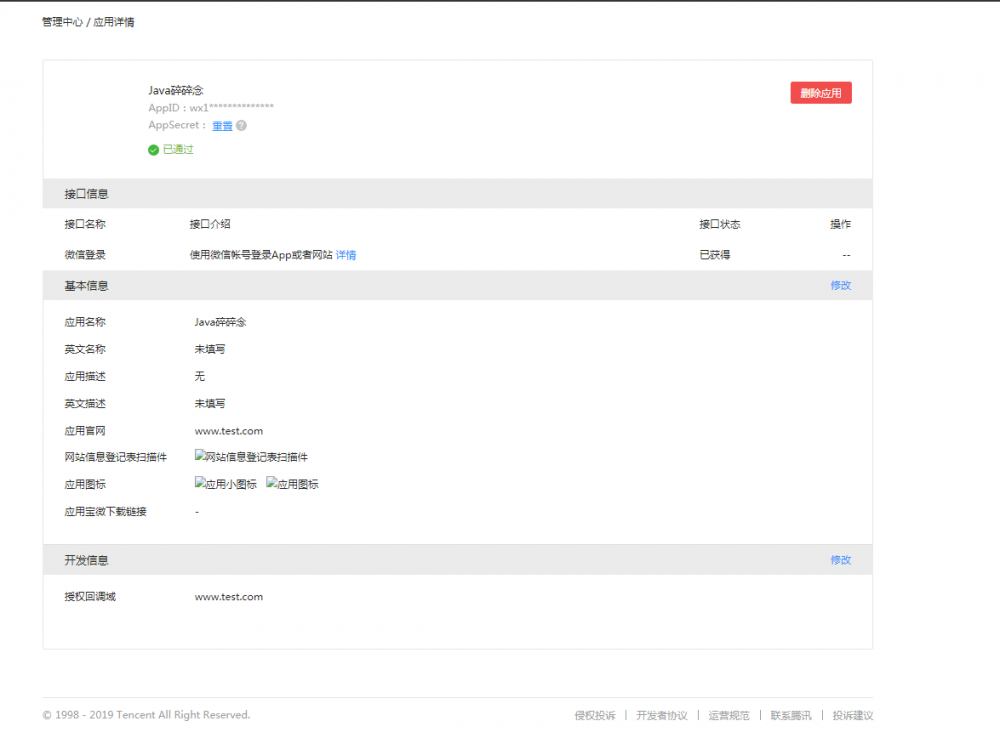
Task: Click 修改 next to 基本信息
Action: point(841,285)
